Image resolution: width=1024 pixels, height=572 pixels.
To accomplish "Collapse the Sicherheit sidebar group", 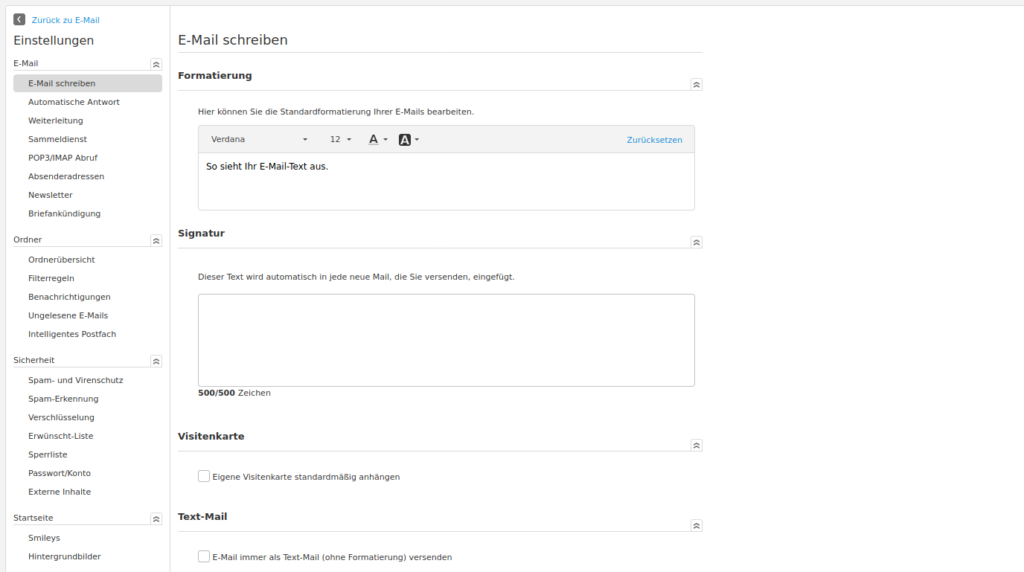I will (156, 361).
